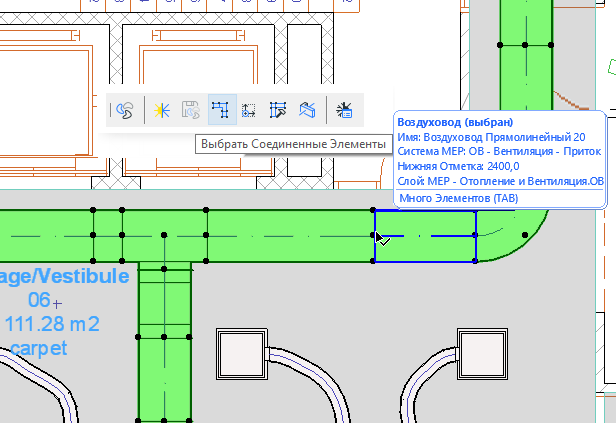Click the MEP routing fan icon
The height and width of the screenshot is (423, 616).
125,110
